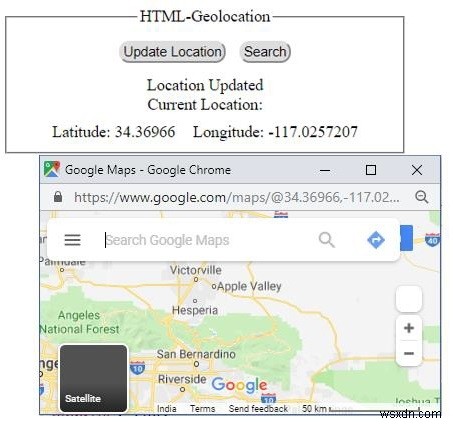Screen dimensions: 453x424
Task: Click Riverside label on the map
Action: (182, 379)
